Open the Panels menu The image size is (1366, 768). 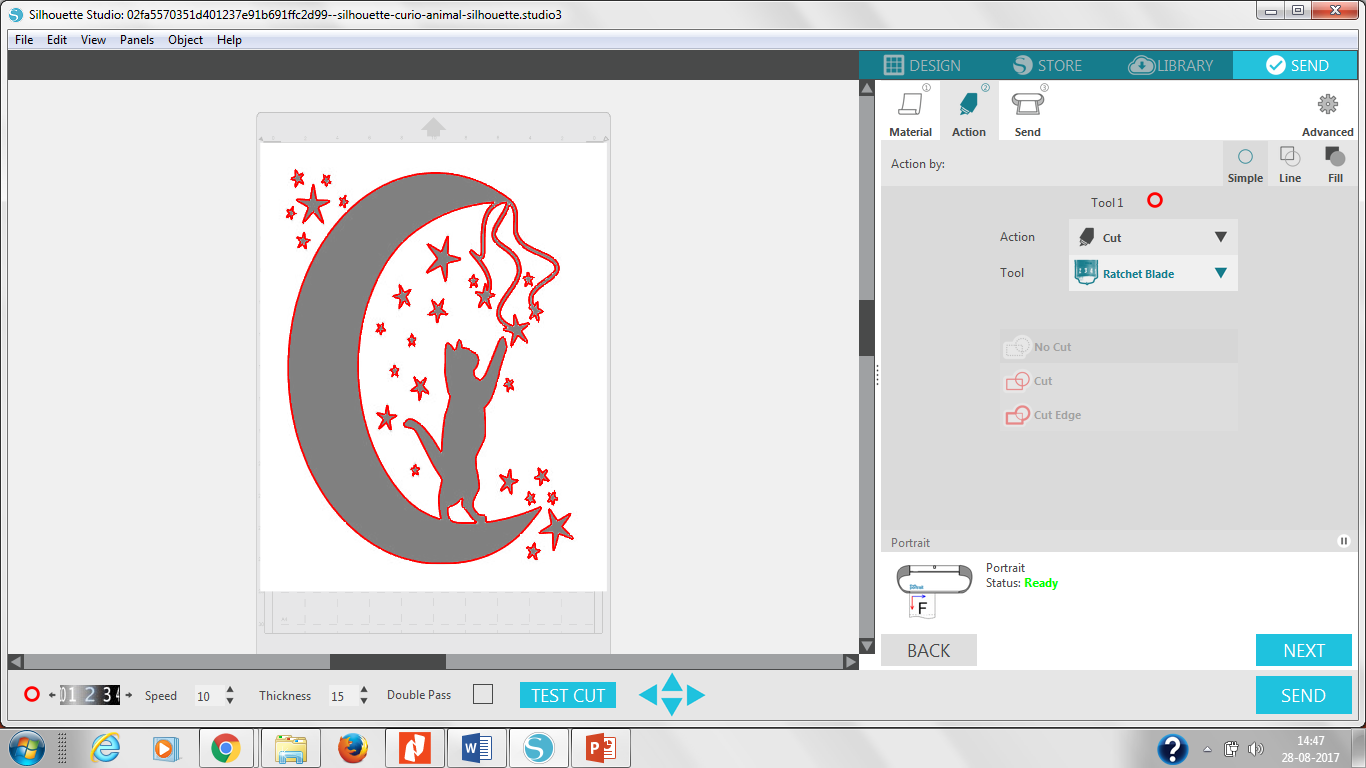[137, 40]
